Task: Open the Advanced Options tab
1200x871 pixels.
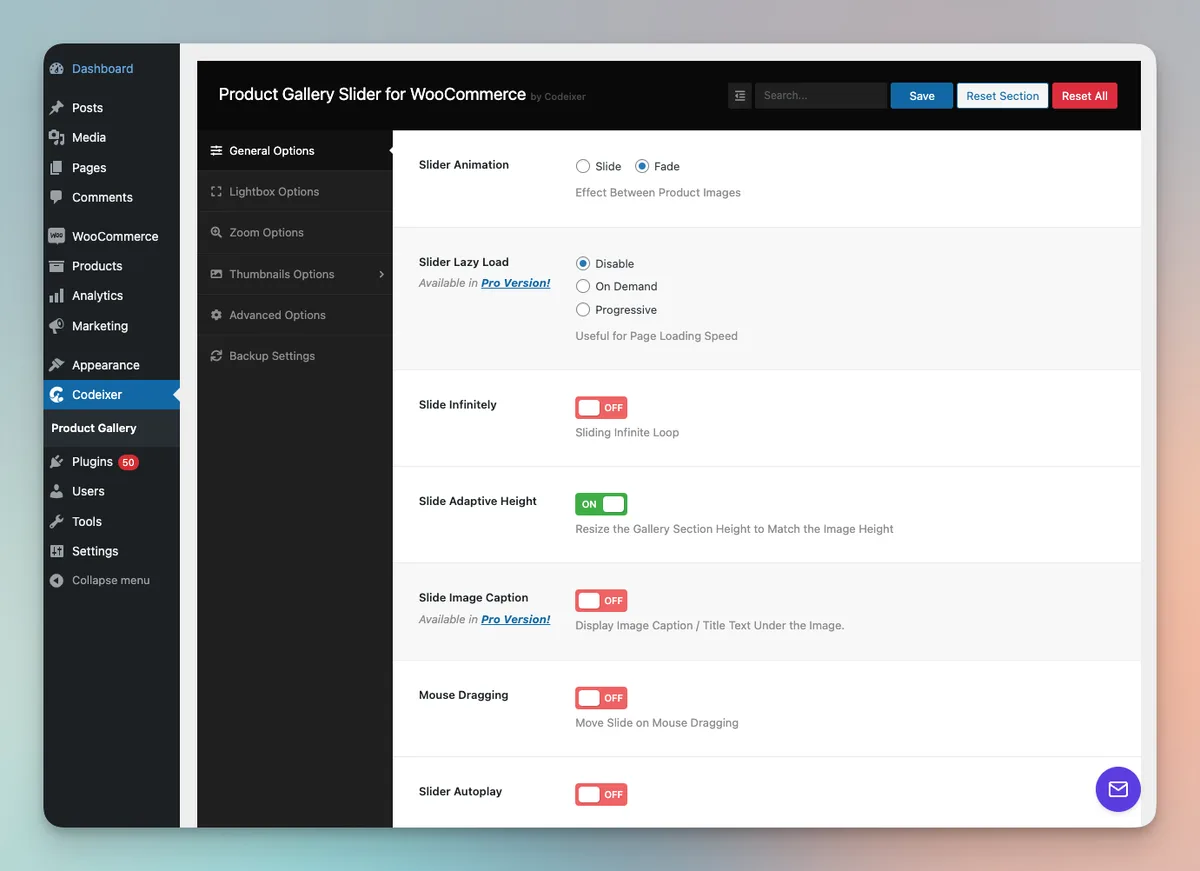Action: [x=295, y=315]
